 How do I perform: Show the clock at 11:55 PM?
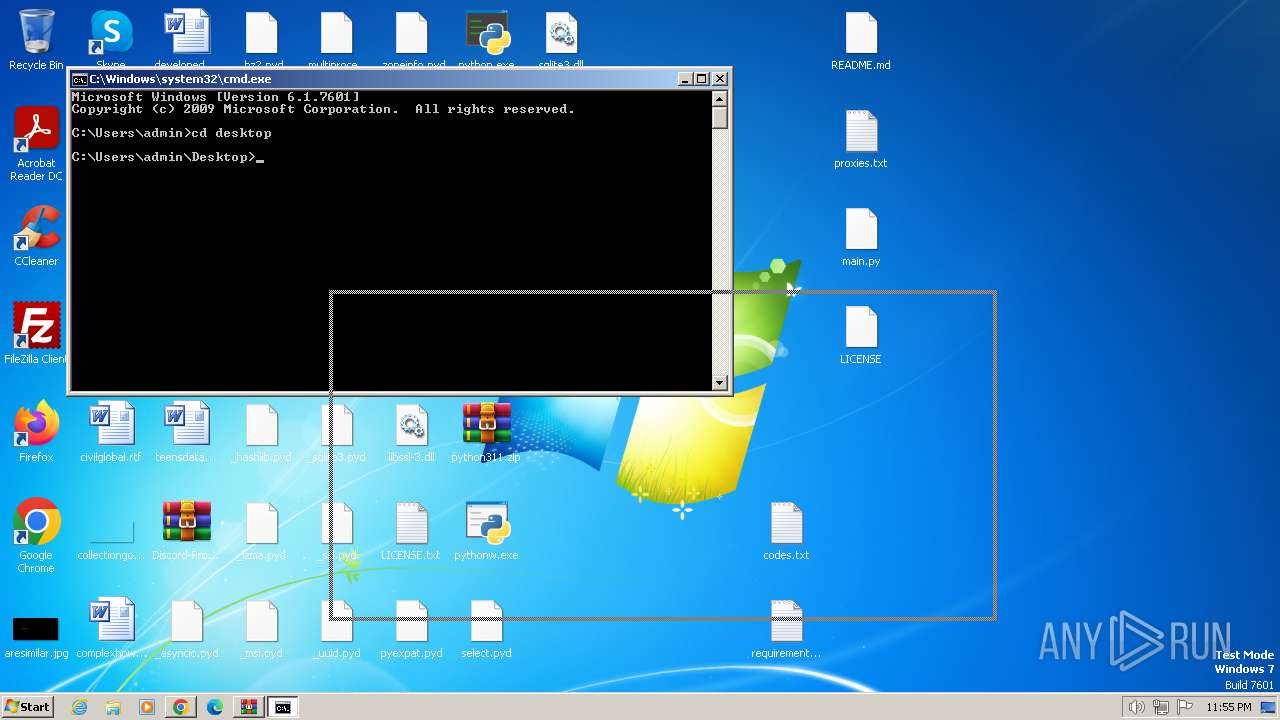[x=1229, y=707]
